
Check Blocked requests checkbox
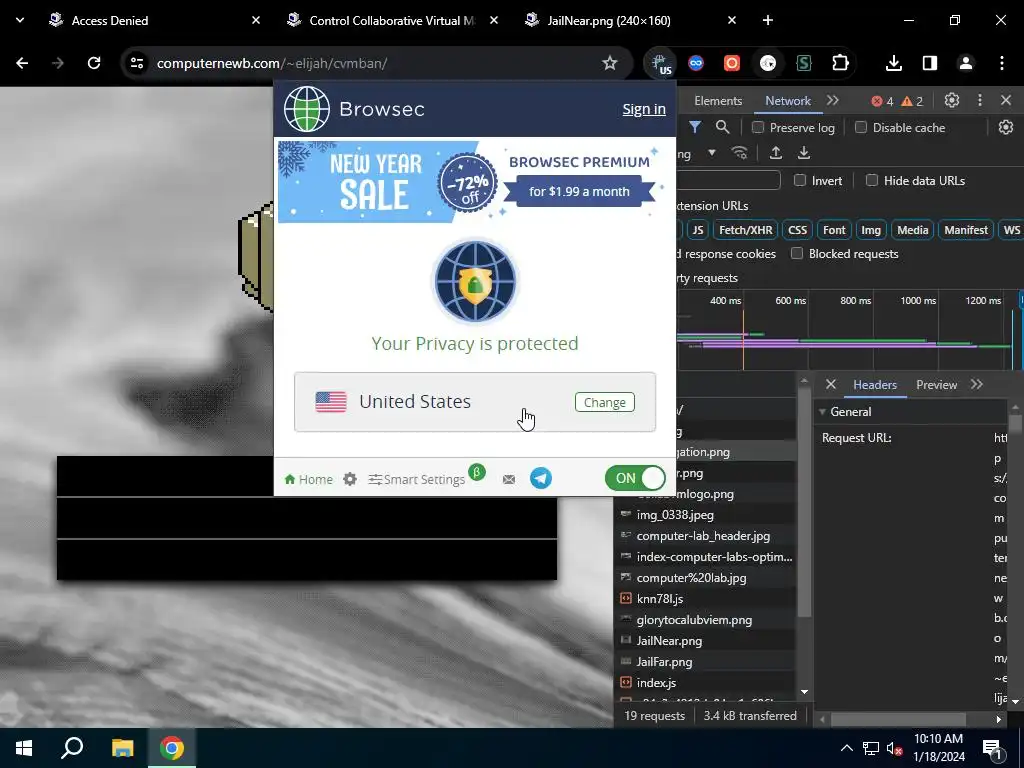coord(797,253)
